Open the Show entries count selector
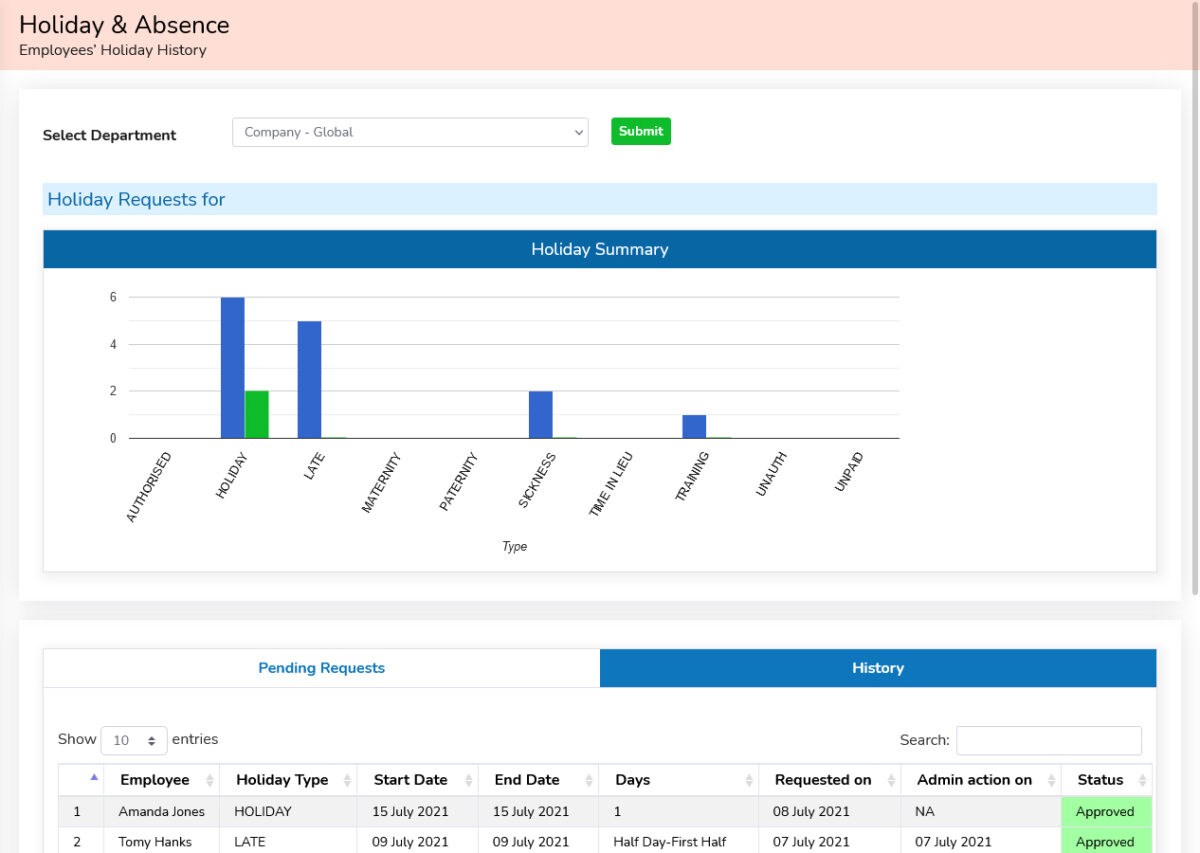The width and height of the screenshot is (1200, 853). pos(134,740)
